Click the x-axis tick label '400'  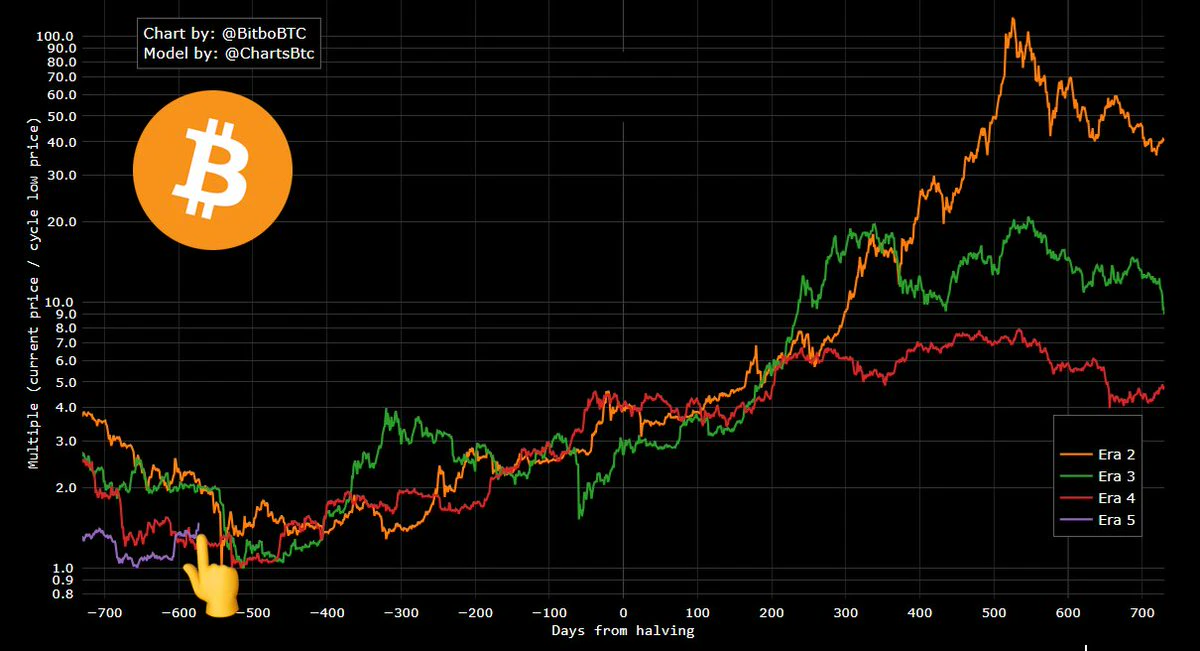[x=920, y=612]
